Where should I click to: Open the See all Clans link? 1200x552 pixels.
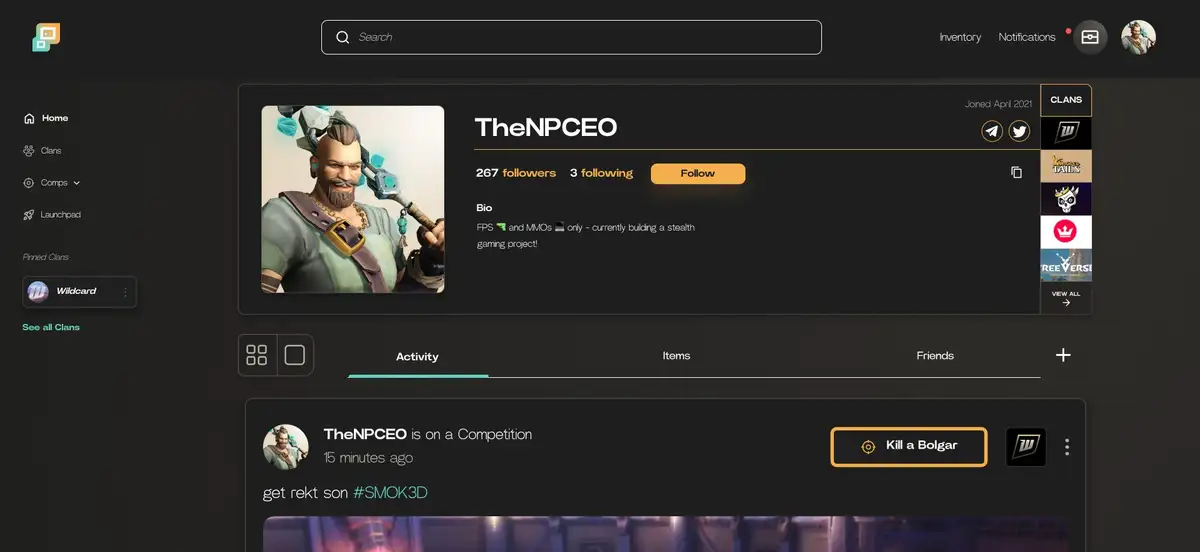51,327
